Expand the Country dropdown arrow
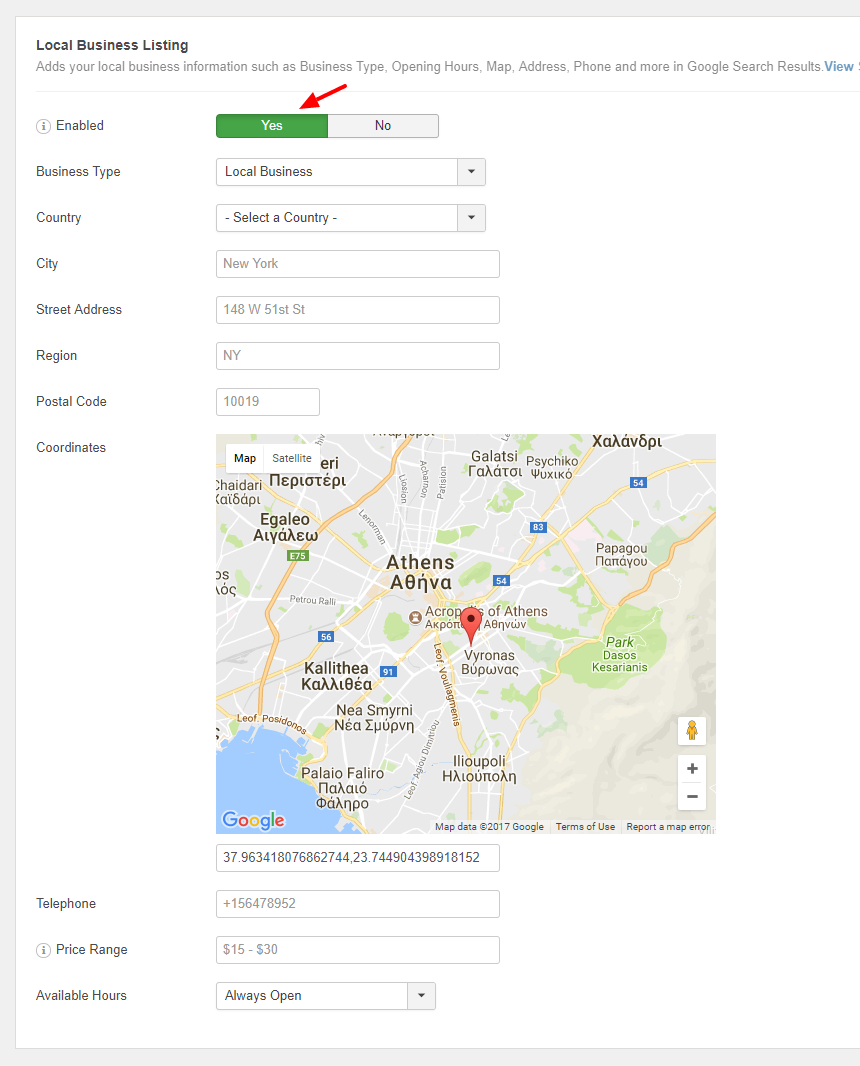Screen dimensions: 860x1066 471,218
